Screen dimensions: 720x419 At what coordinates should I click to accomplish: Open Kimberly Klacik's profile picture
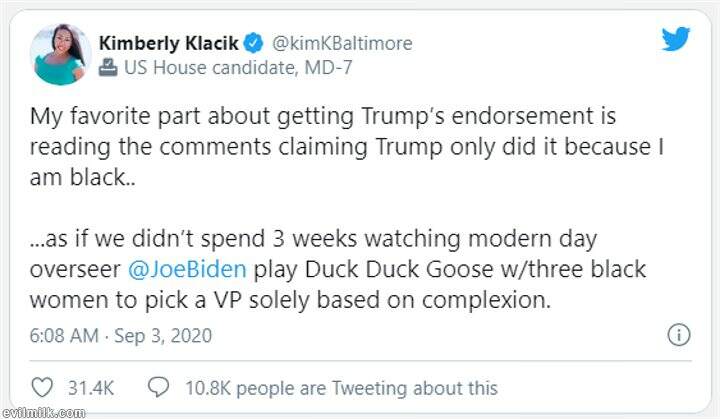(62, 54)
